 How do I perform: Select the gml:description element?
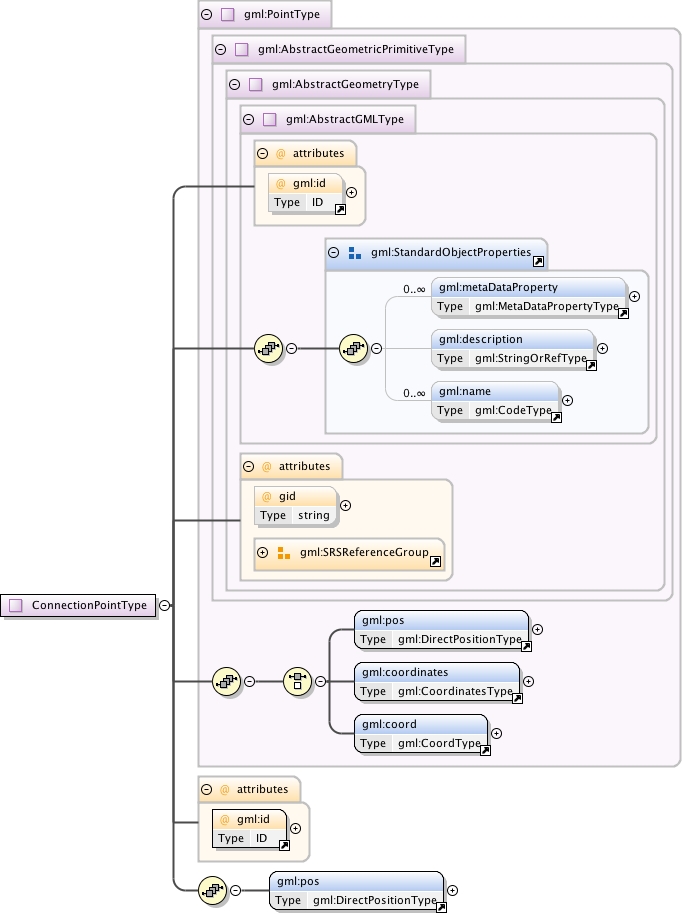pos(513,349)
